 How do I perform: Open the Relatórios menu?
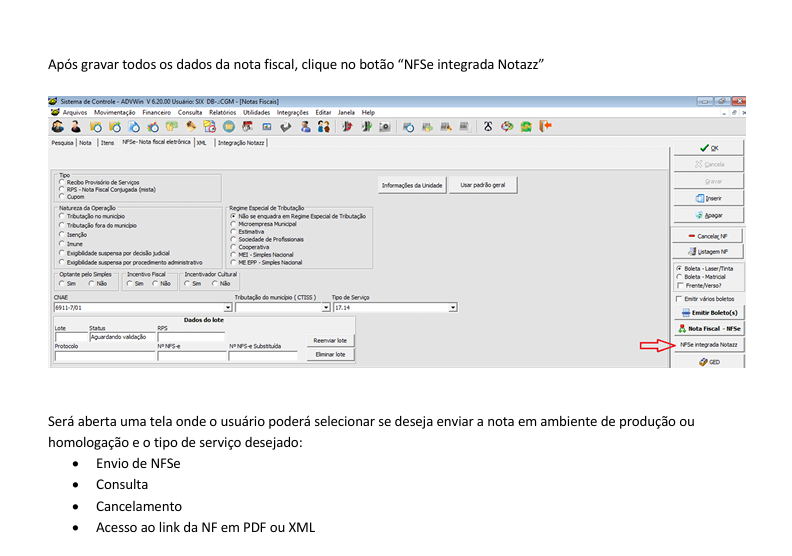tap(222, 113)
